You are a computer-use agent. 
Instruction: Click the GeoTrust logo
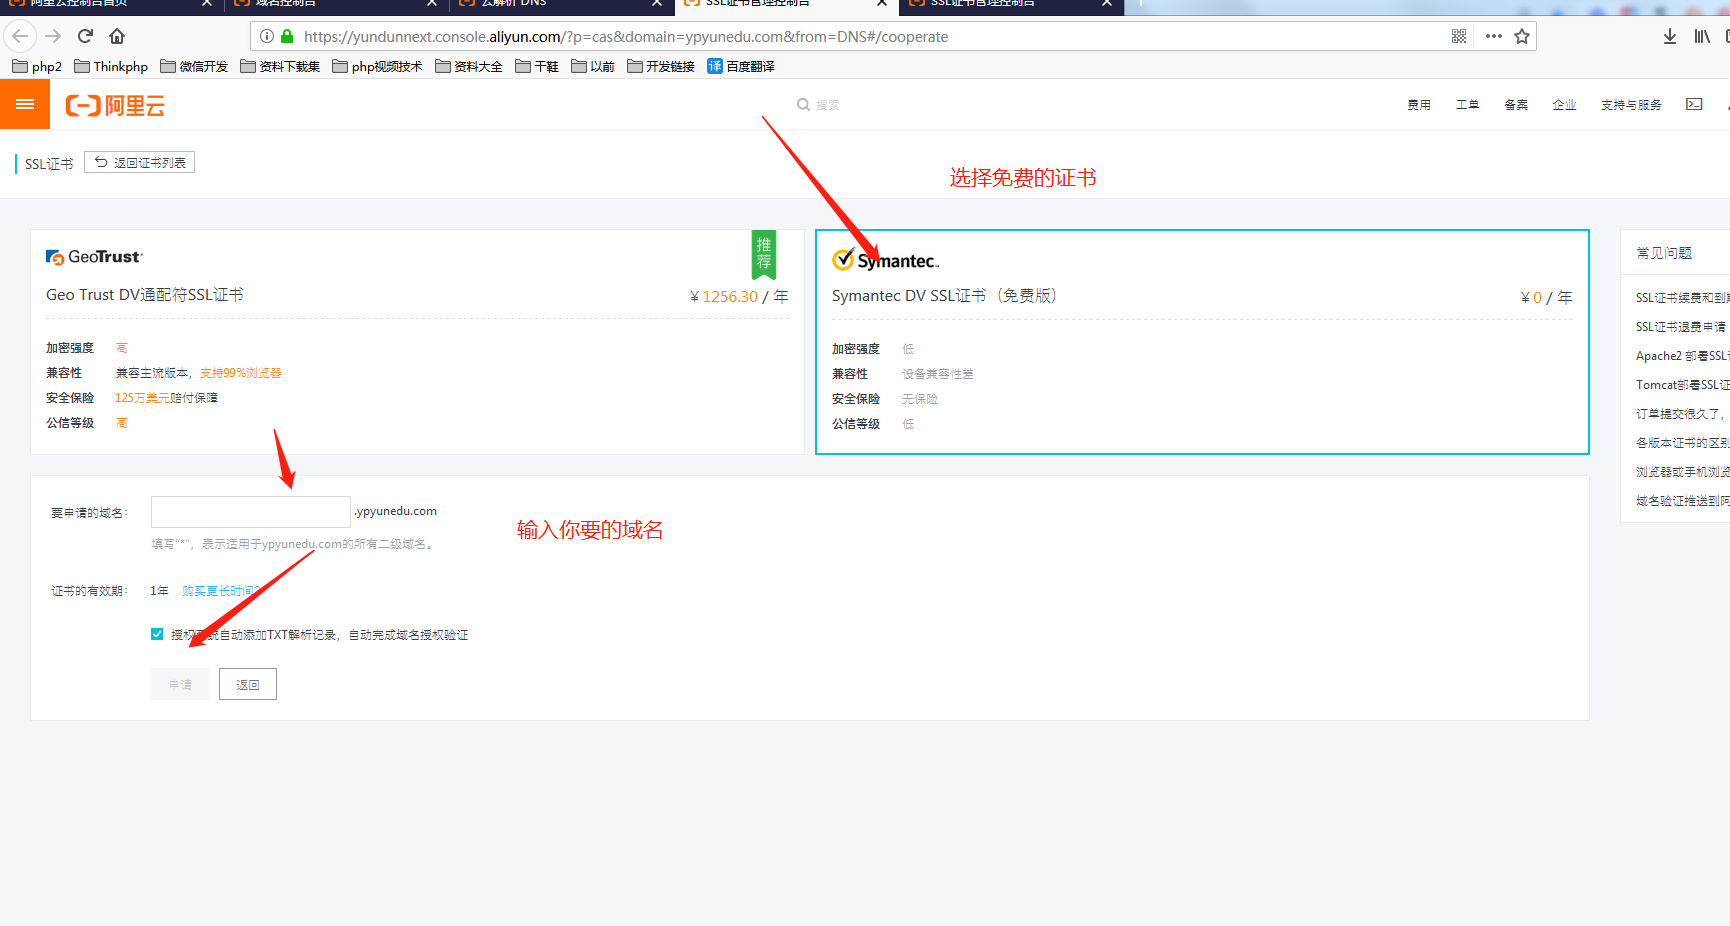point(94,257)
